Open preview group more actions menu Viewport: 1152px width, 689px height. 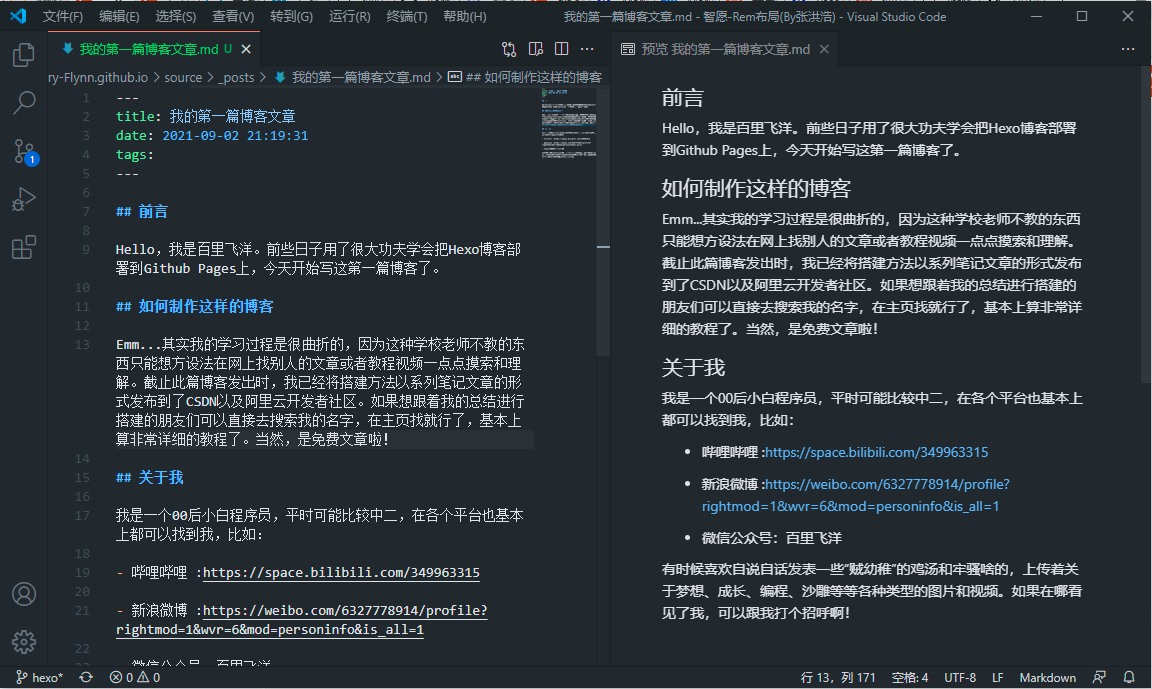click(x=1128, y=49)
